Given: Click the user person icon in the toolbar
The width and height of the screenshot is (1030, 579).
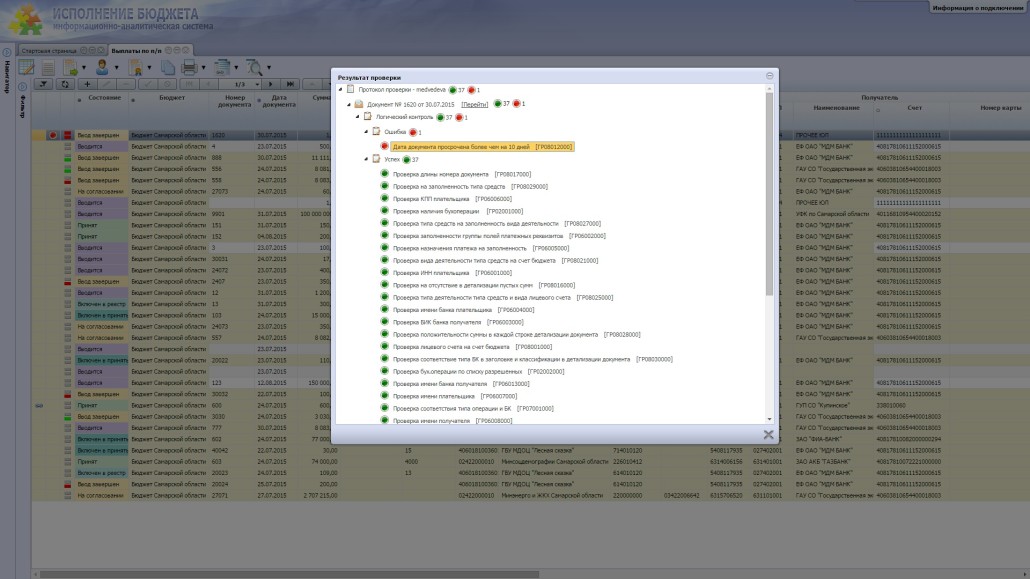Looking at the screenshot, I should point(102,67).
